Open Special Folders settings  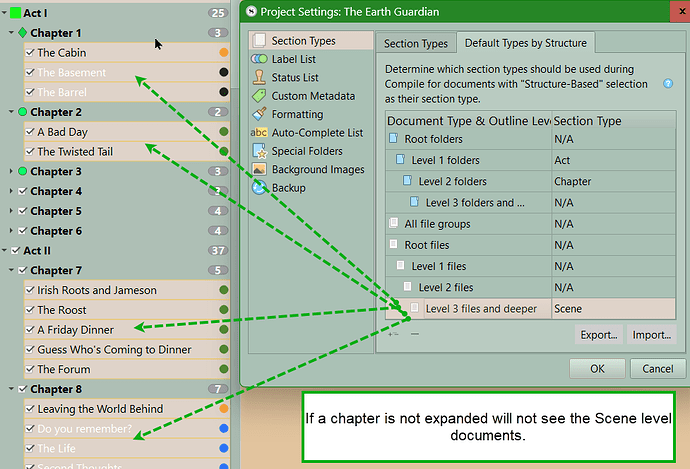point(306,151)
